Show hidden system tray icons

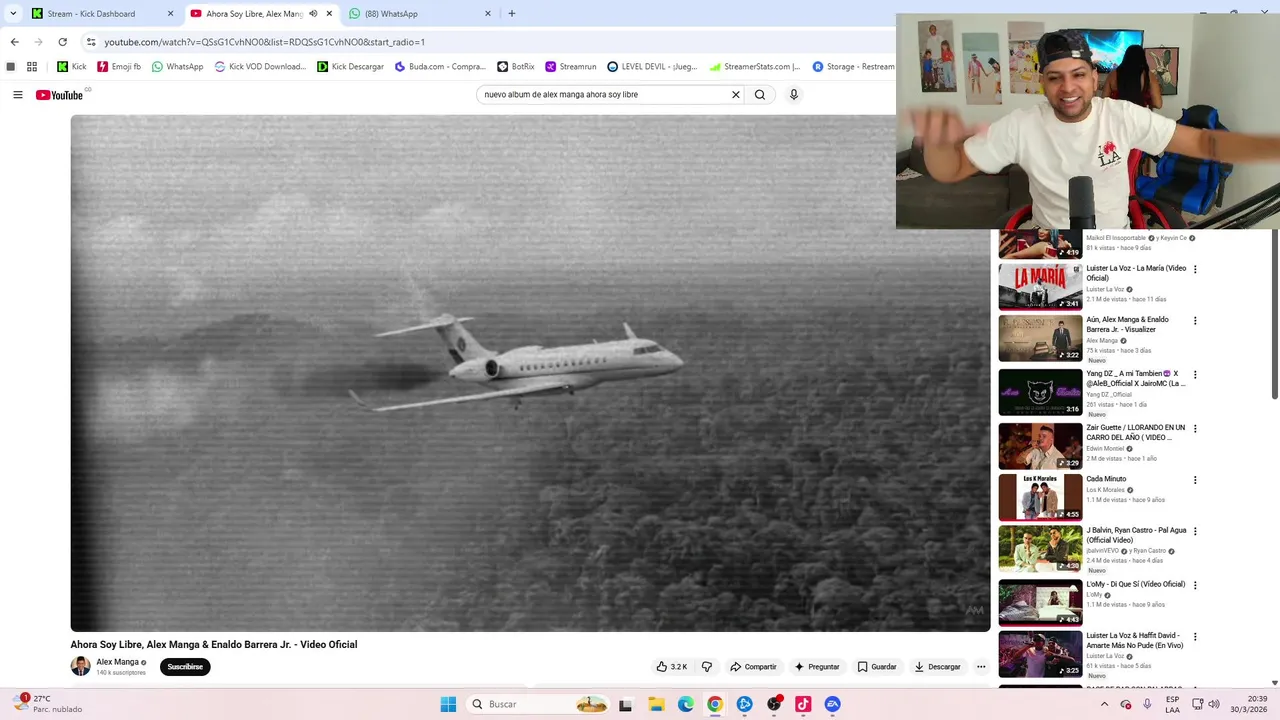1104,704
